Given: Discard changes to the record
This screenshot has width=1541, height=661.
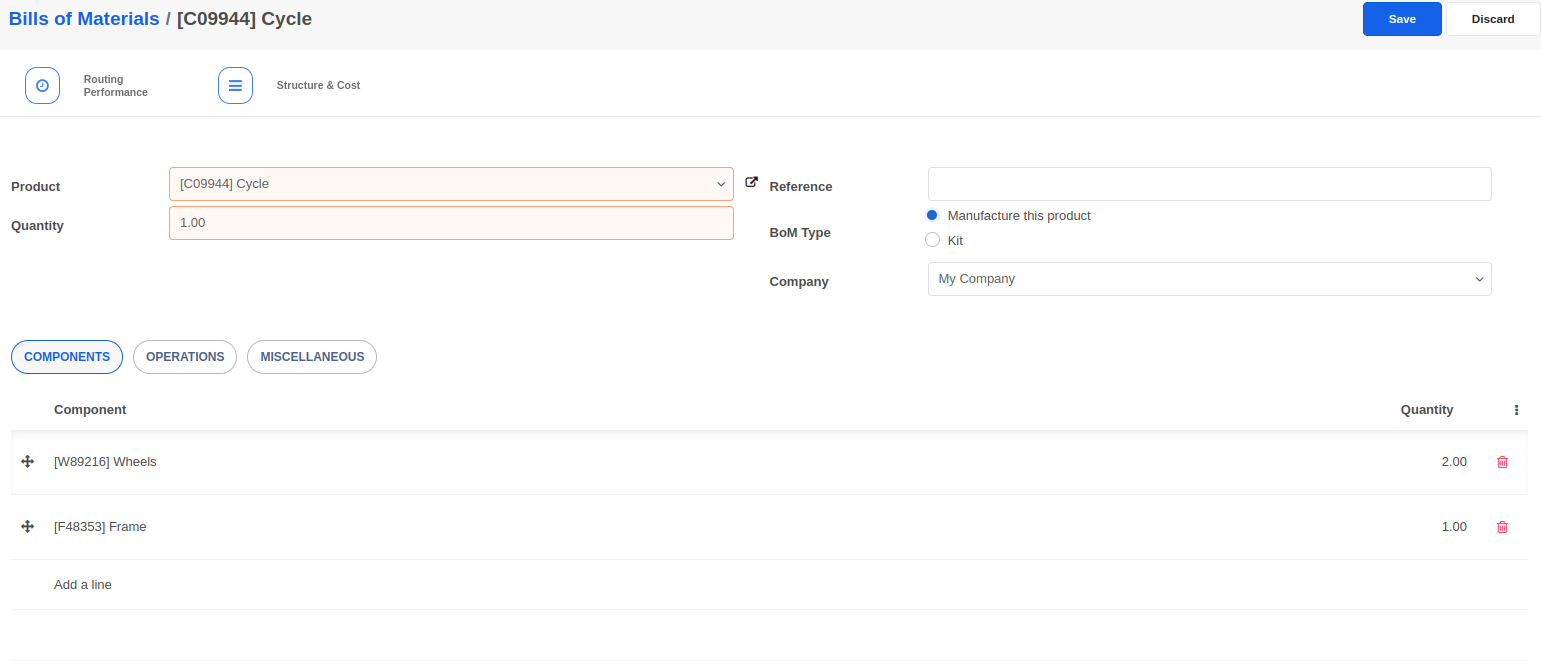Looking at the screenshot, I should 1492,19.
